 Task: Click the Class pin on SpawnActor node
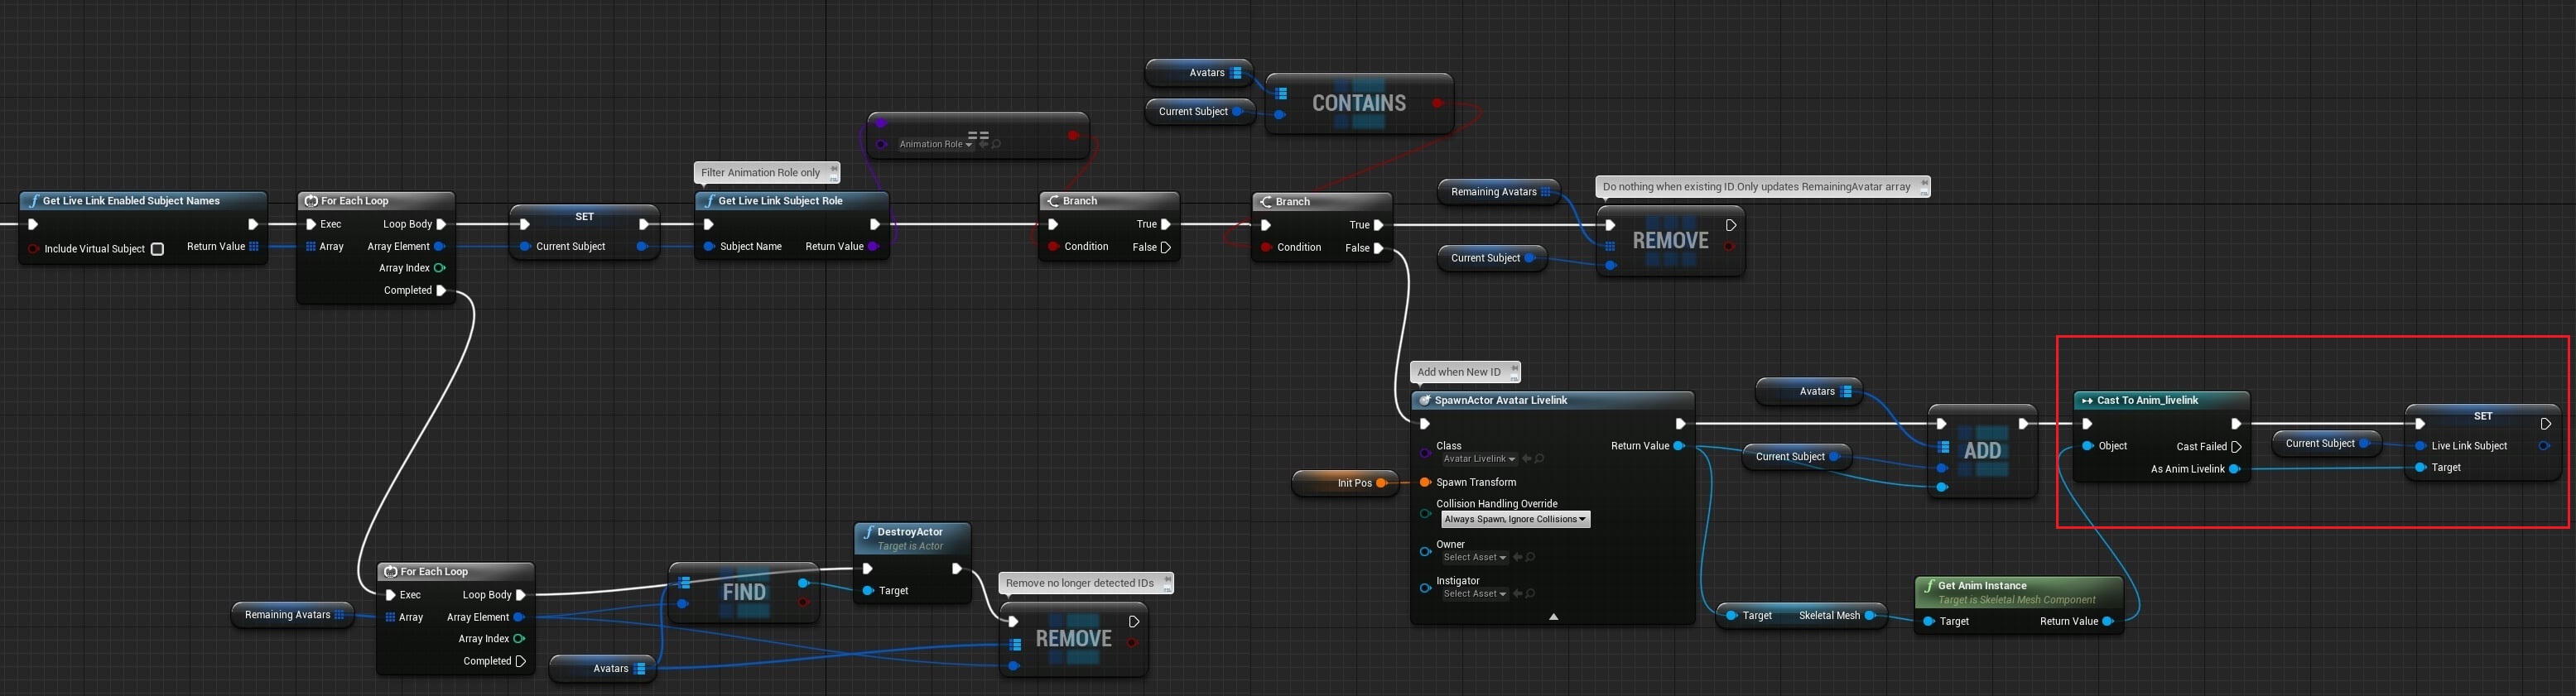[1425, 453]
